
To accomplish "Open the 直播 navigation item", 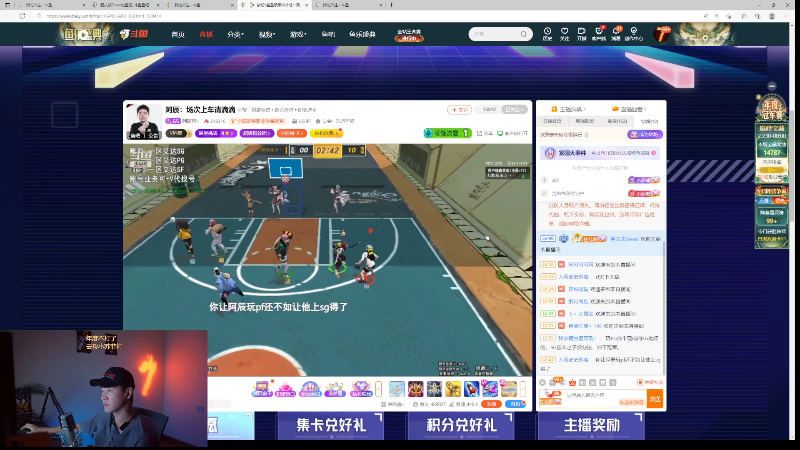I will (206, 34).
